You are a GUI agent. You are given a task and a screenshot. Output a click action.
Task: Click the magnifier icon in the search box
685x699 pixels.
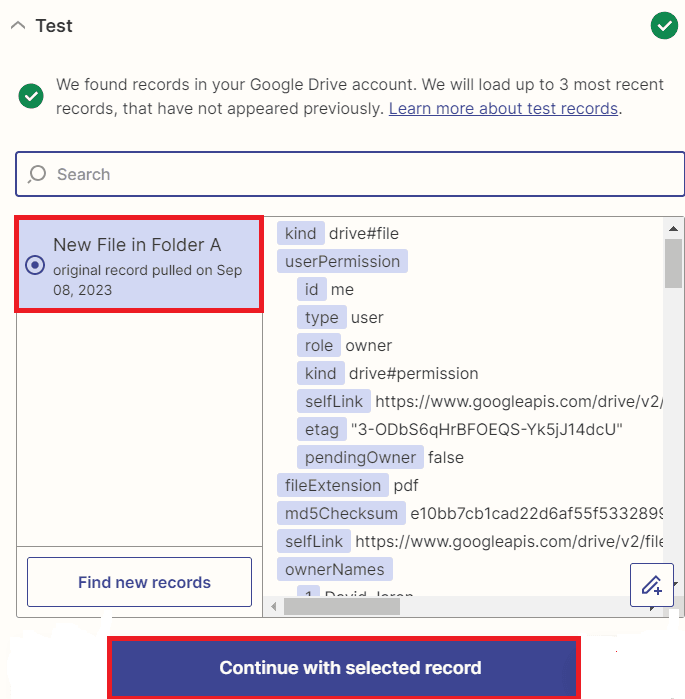pos(37,174)
